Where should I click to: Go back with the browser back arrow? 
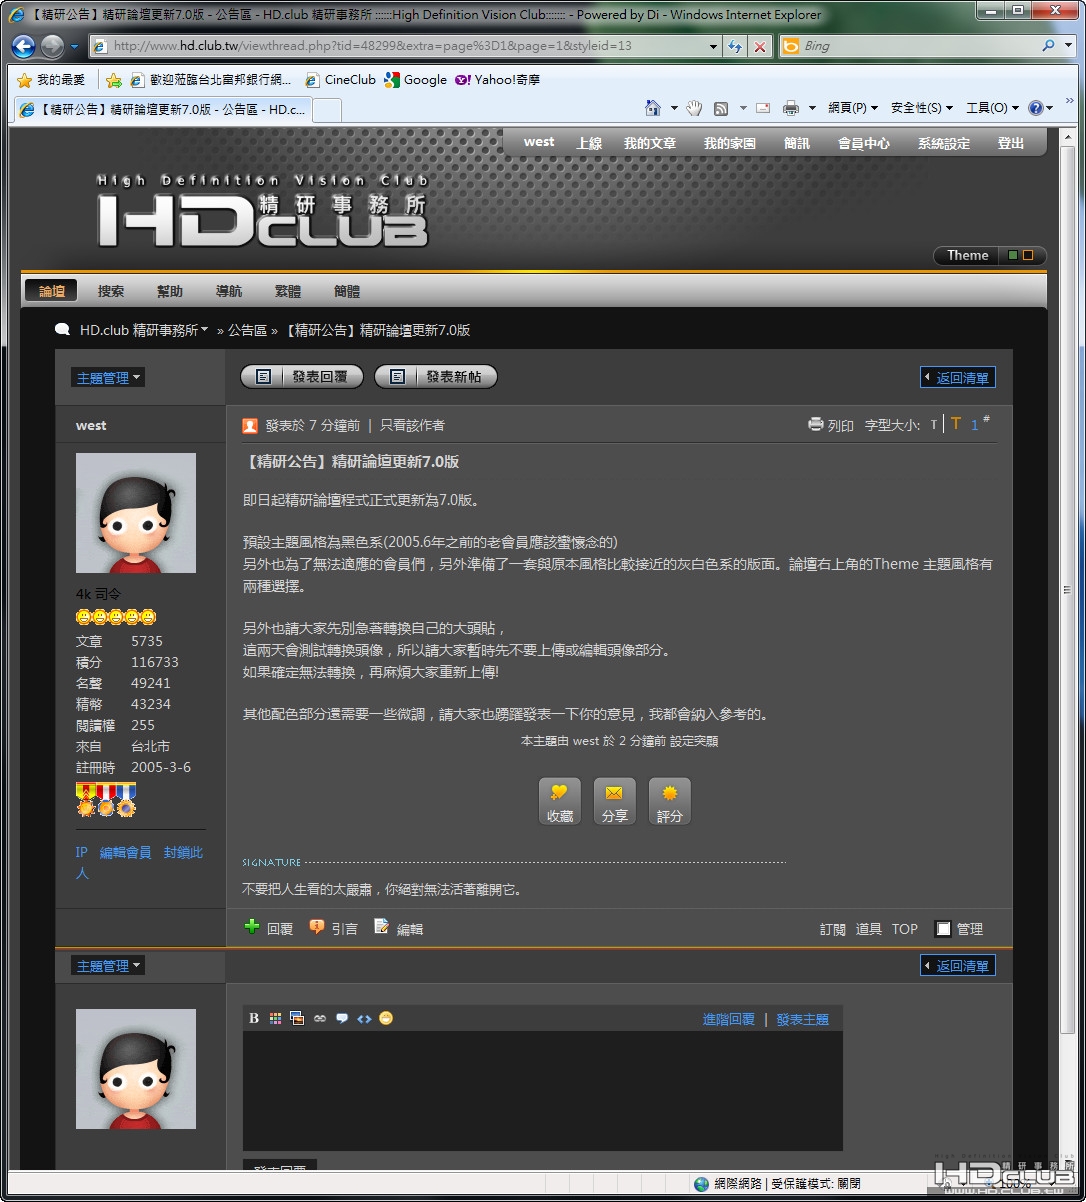pyautogui.click(x=23, y=46)
